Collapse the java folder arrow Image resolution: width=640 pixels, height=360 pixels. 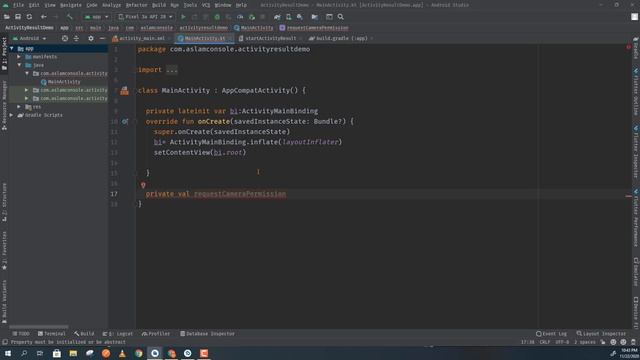pyautogui.click(x=19, y=65)
